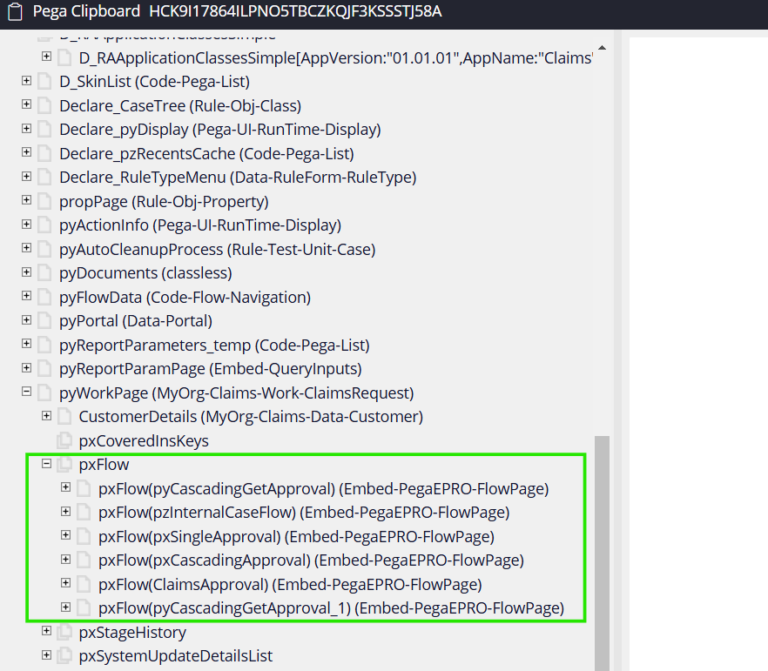768x671 pixels.
Task: Expand the pyReportParamPage node
Action: [x=26, y=368]
